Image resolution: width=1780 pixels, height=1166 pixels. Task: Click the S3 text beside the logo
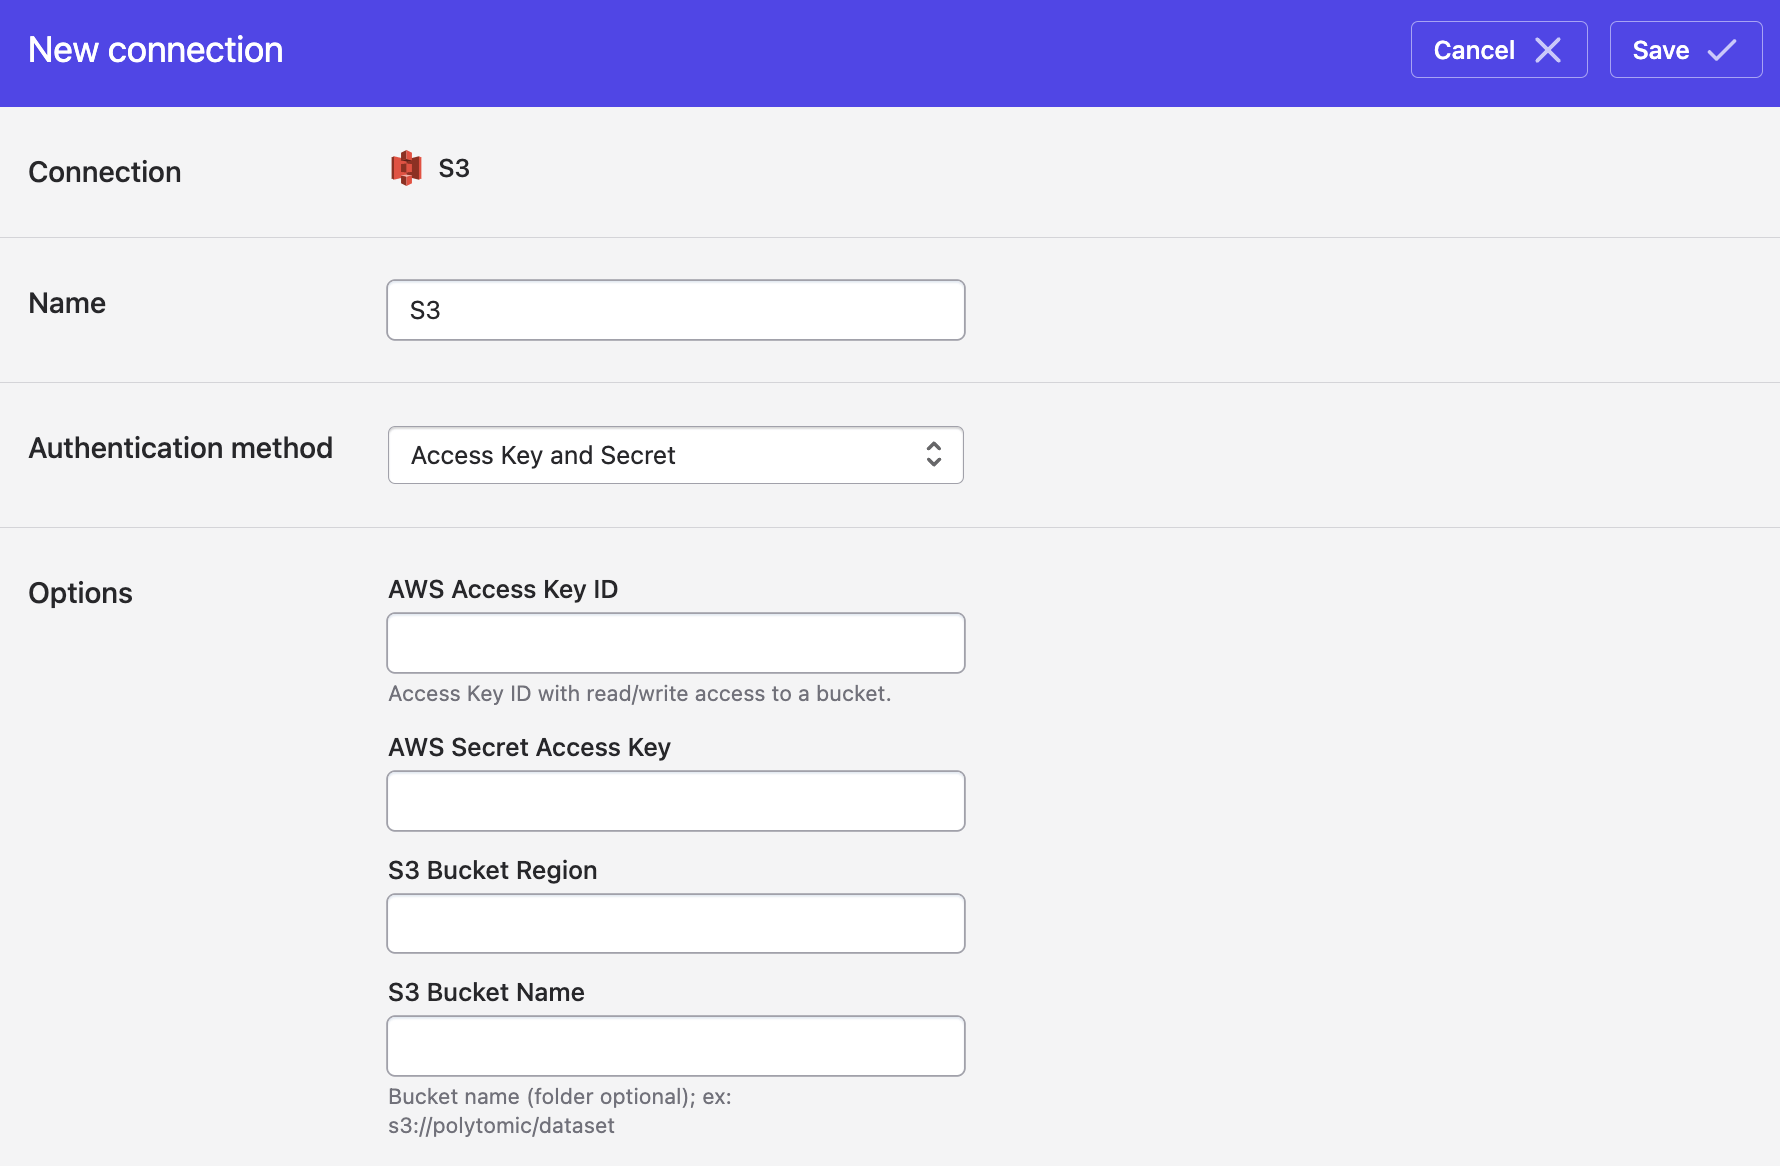coord(454,168)
